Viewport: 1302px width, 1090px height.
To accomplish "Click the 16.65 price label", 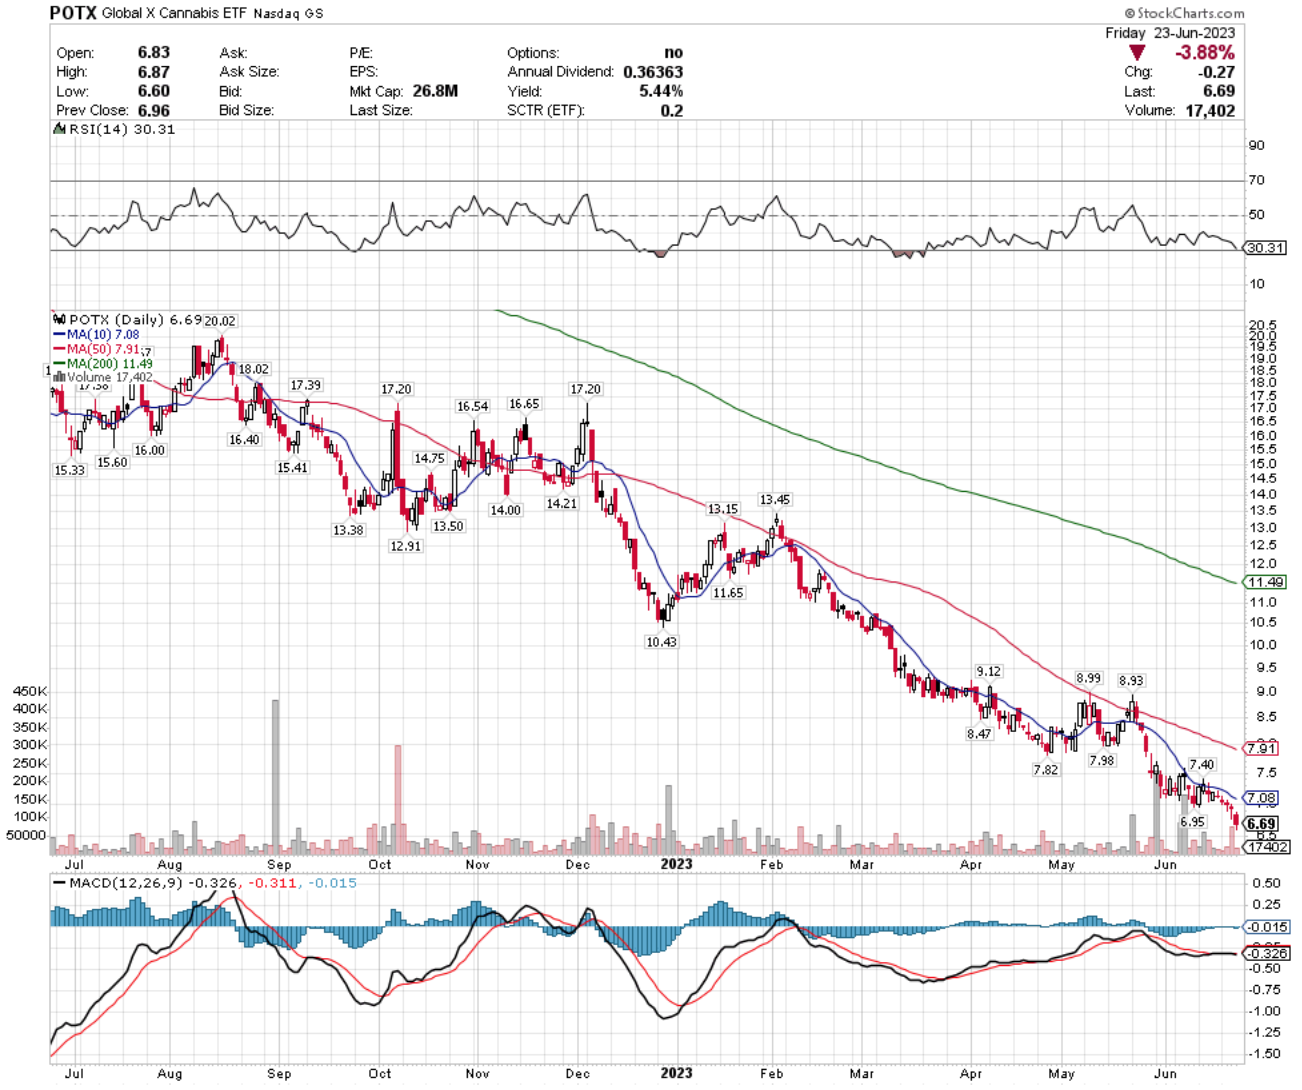I will [x=524, y=404].
